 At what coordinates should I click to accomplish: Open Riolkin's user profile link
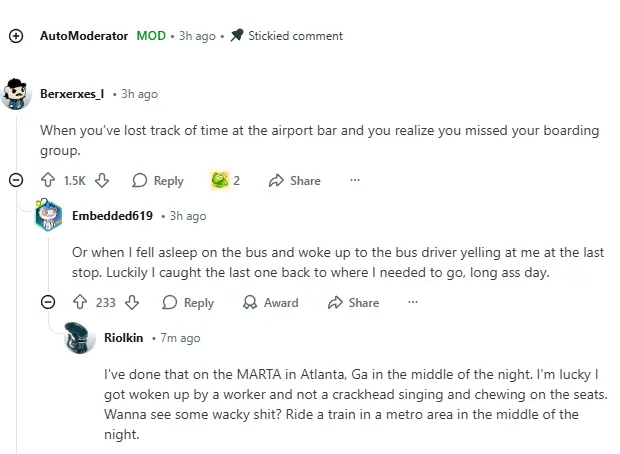pos(124,338)
